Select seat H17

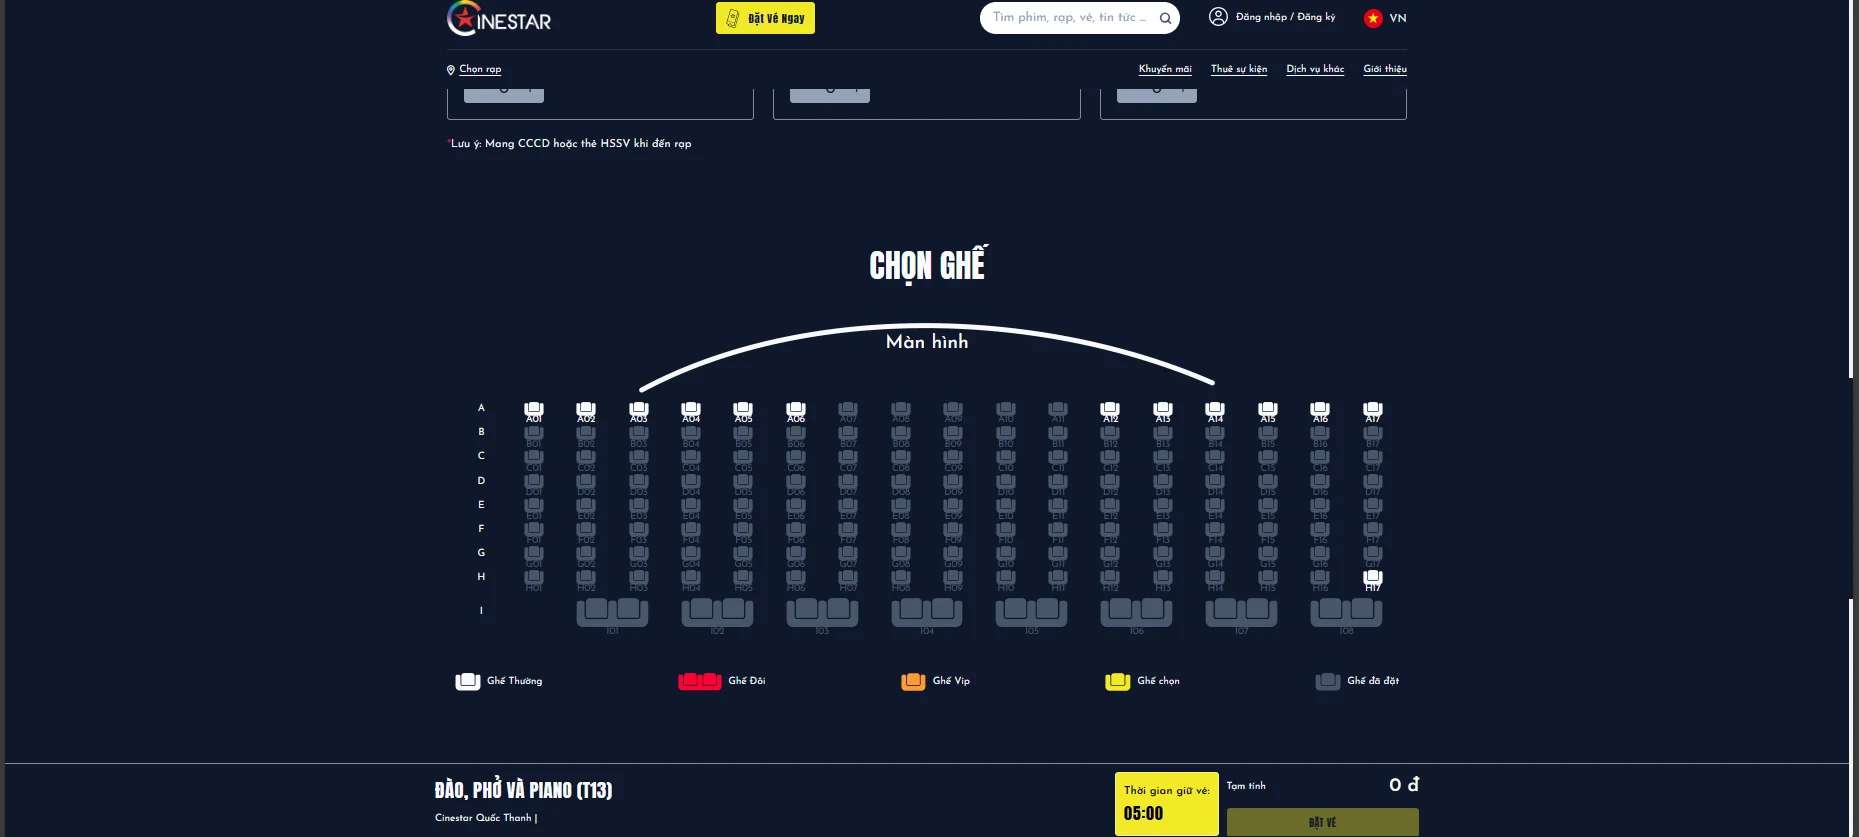click(x=1373, y=579)
